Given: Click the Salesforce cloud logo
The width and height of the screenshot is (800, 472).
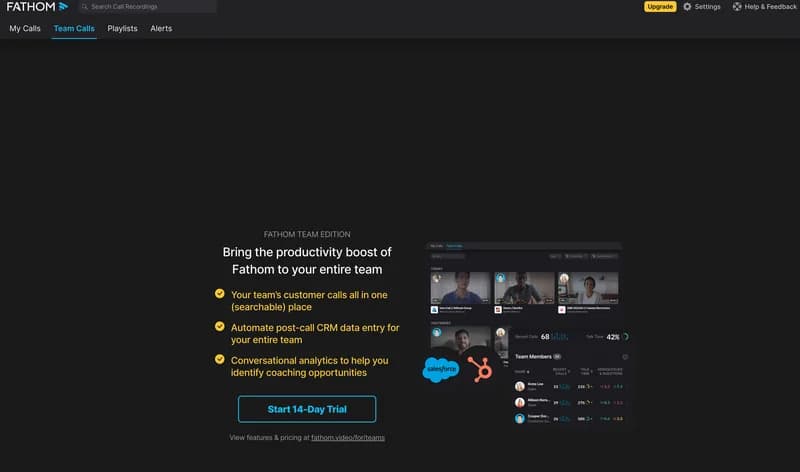Looking at the screenshot, I should coord(441,369).
